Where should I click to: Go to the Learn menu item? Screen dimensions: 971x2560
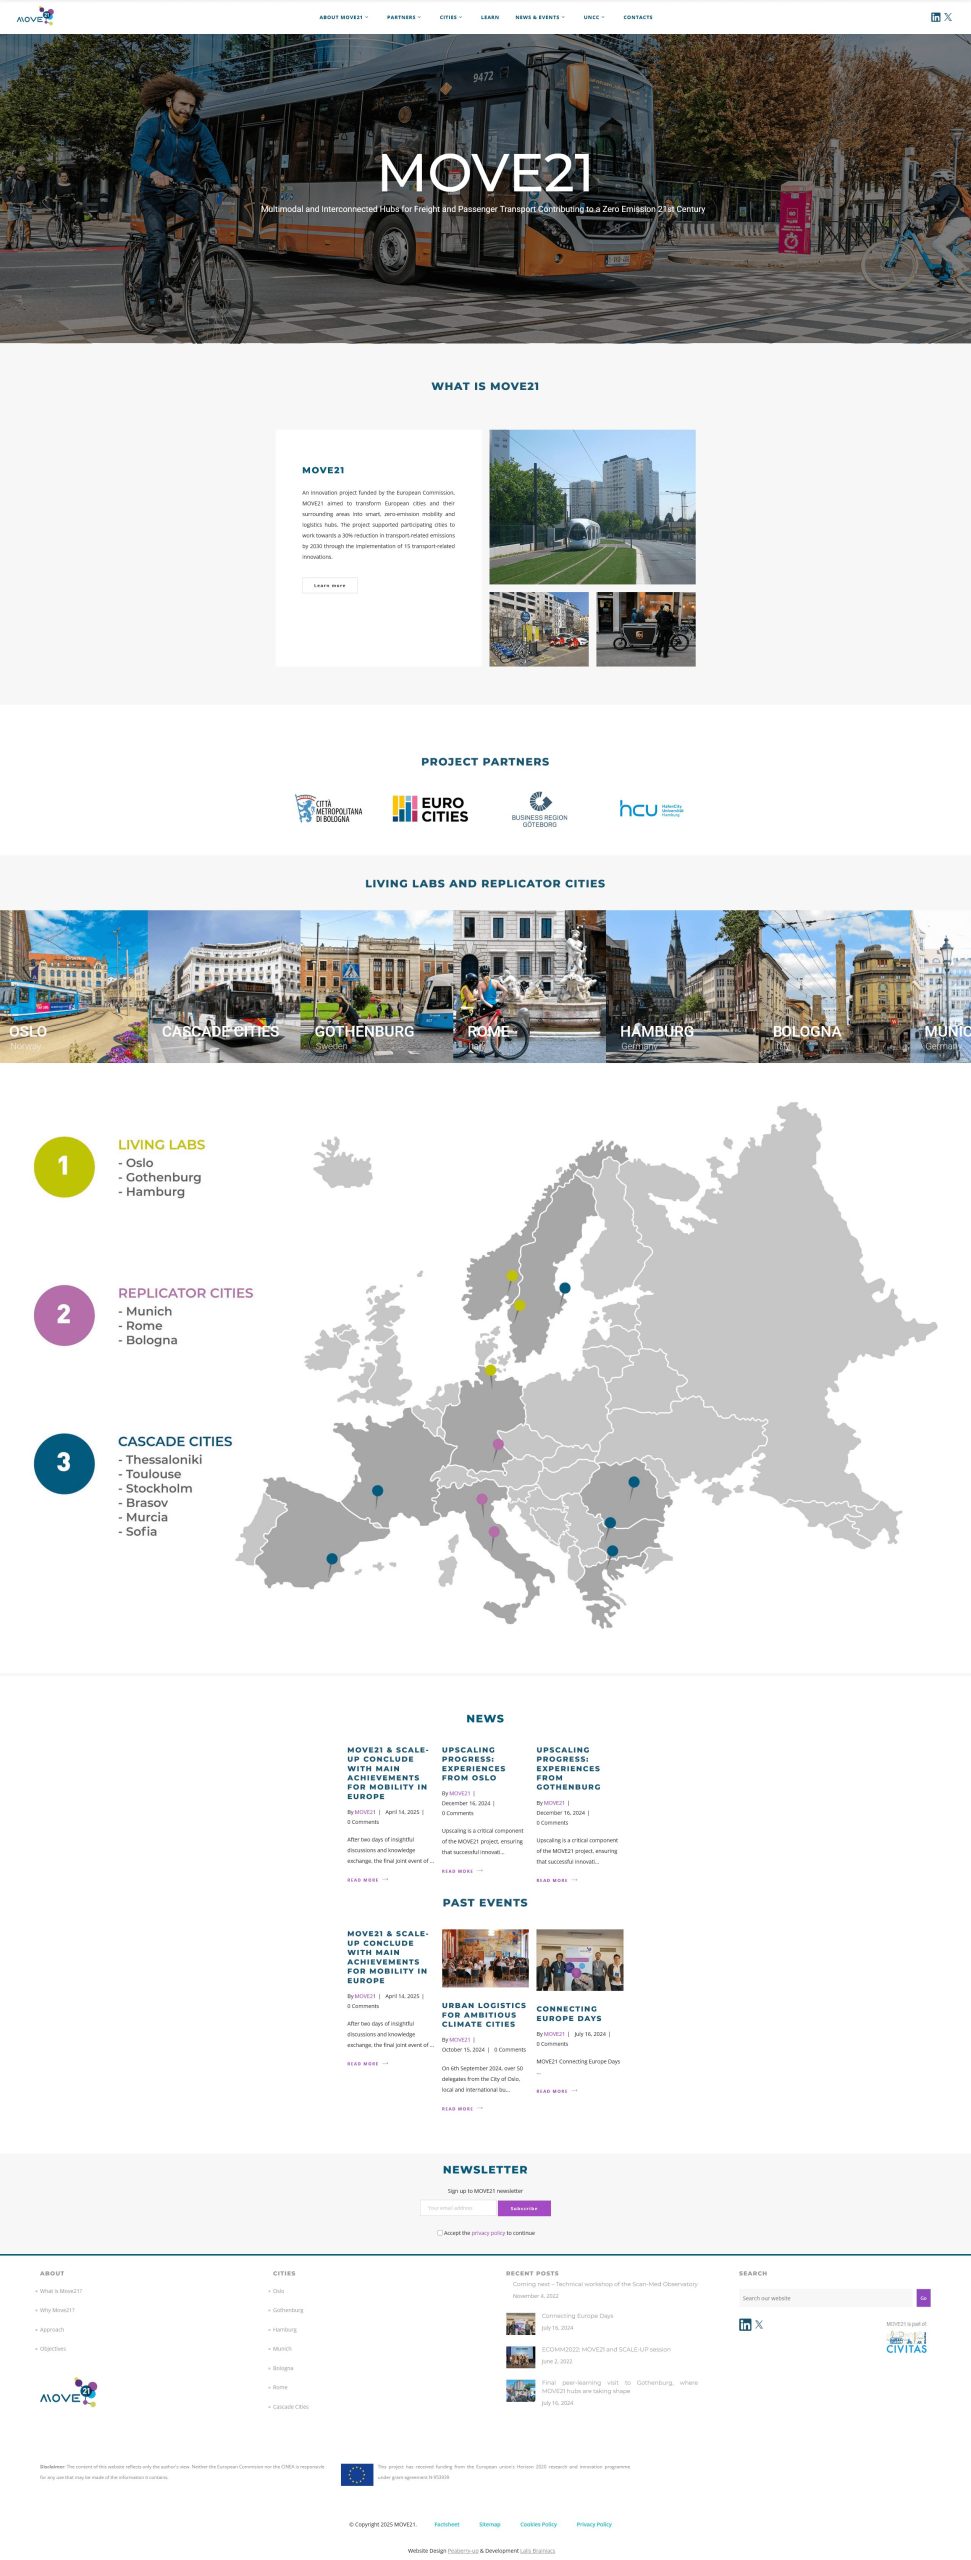[489, 17]
